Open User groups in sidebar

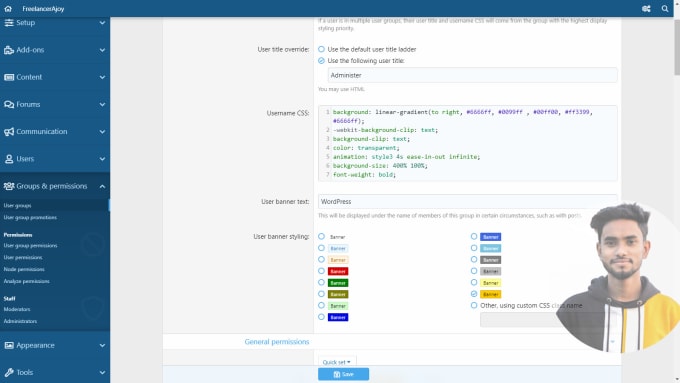(x=17, y=206)
